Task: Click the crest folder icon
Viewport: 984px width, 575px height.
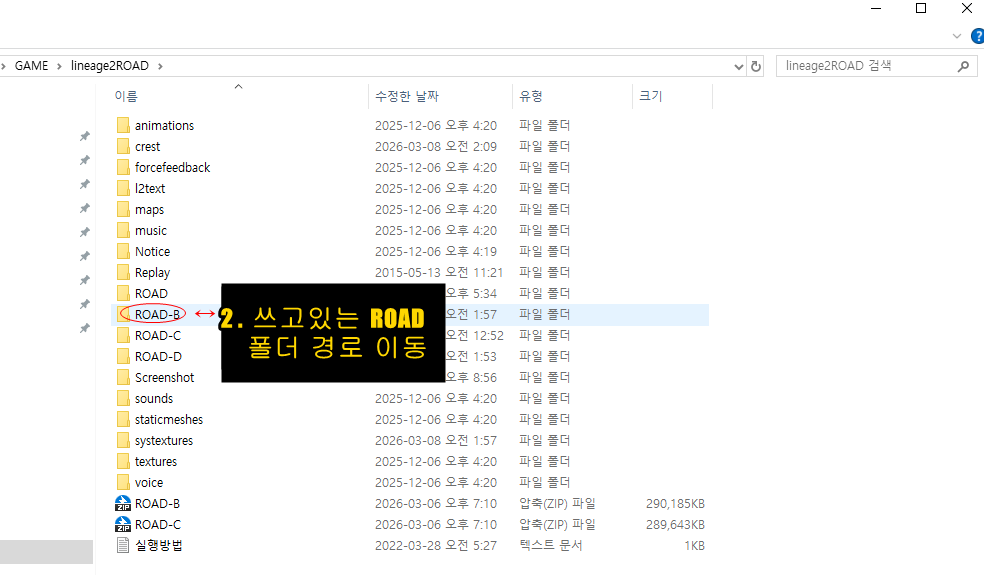Action: [x=123, y=146]
